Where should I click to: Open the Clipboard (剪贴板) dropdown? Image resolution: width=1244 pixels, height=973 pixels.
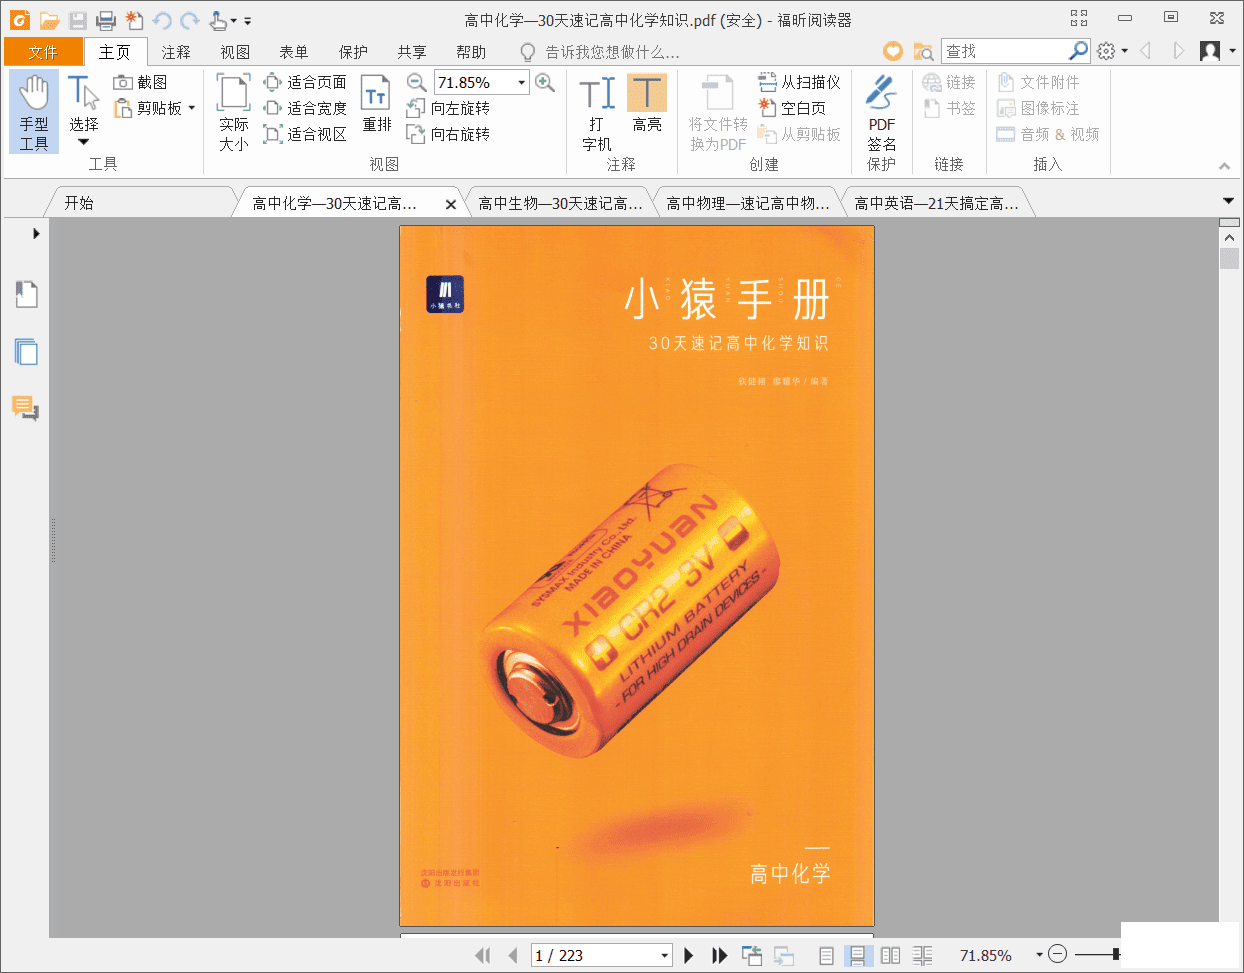191,108
